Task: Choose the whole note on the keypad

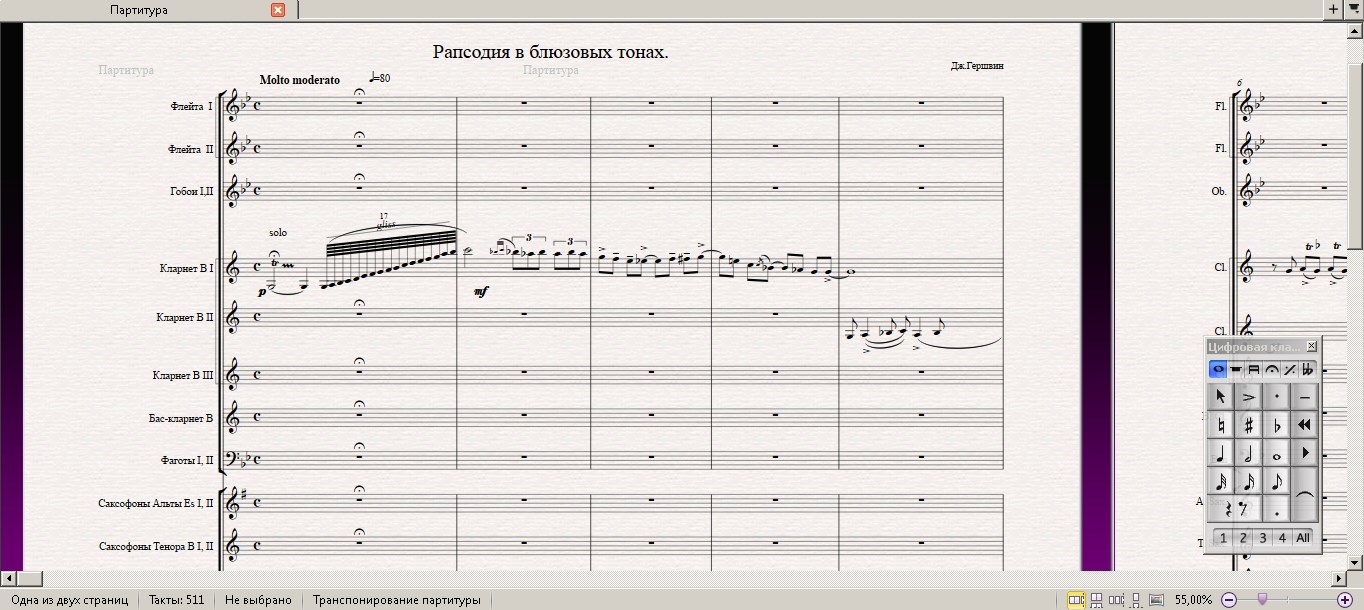Action: click(x=1277, y=453)
